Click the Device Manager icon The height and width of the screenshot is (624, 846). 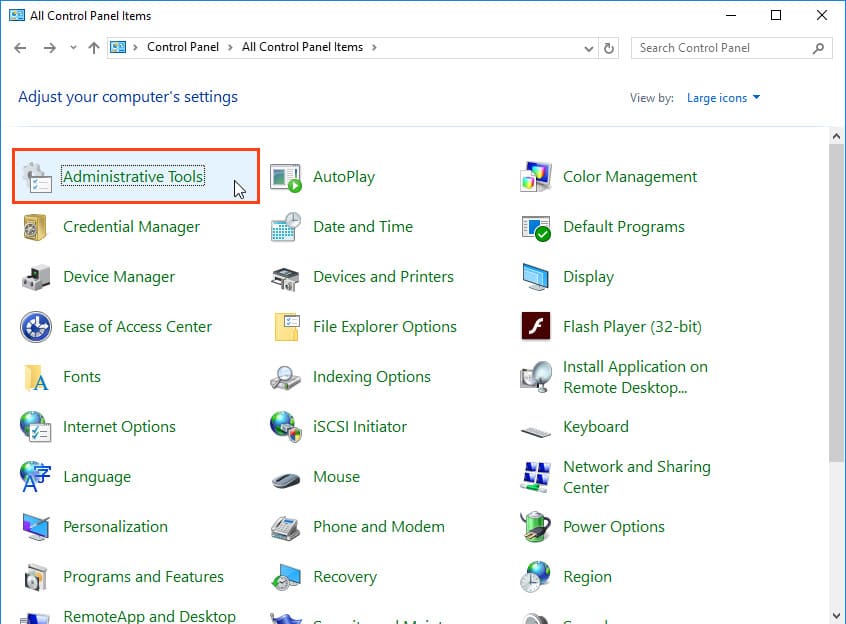coord(37,277)
